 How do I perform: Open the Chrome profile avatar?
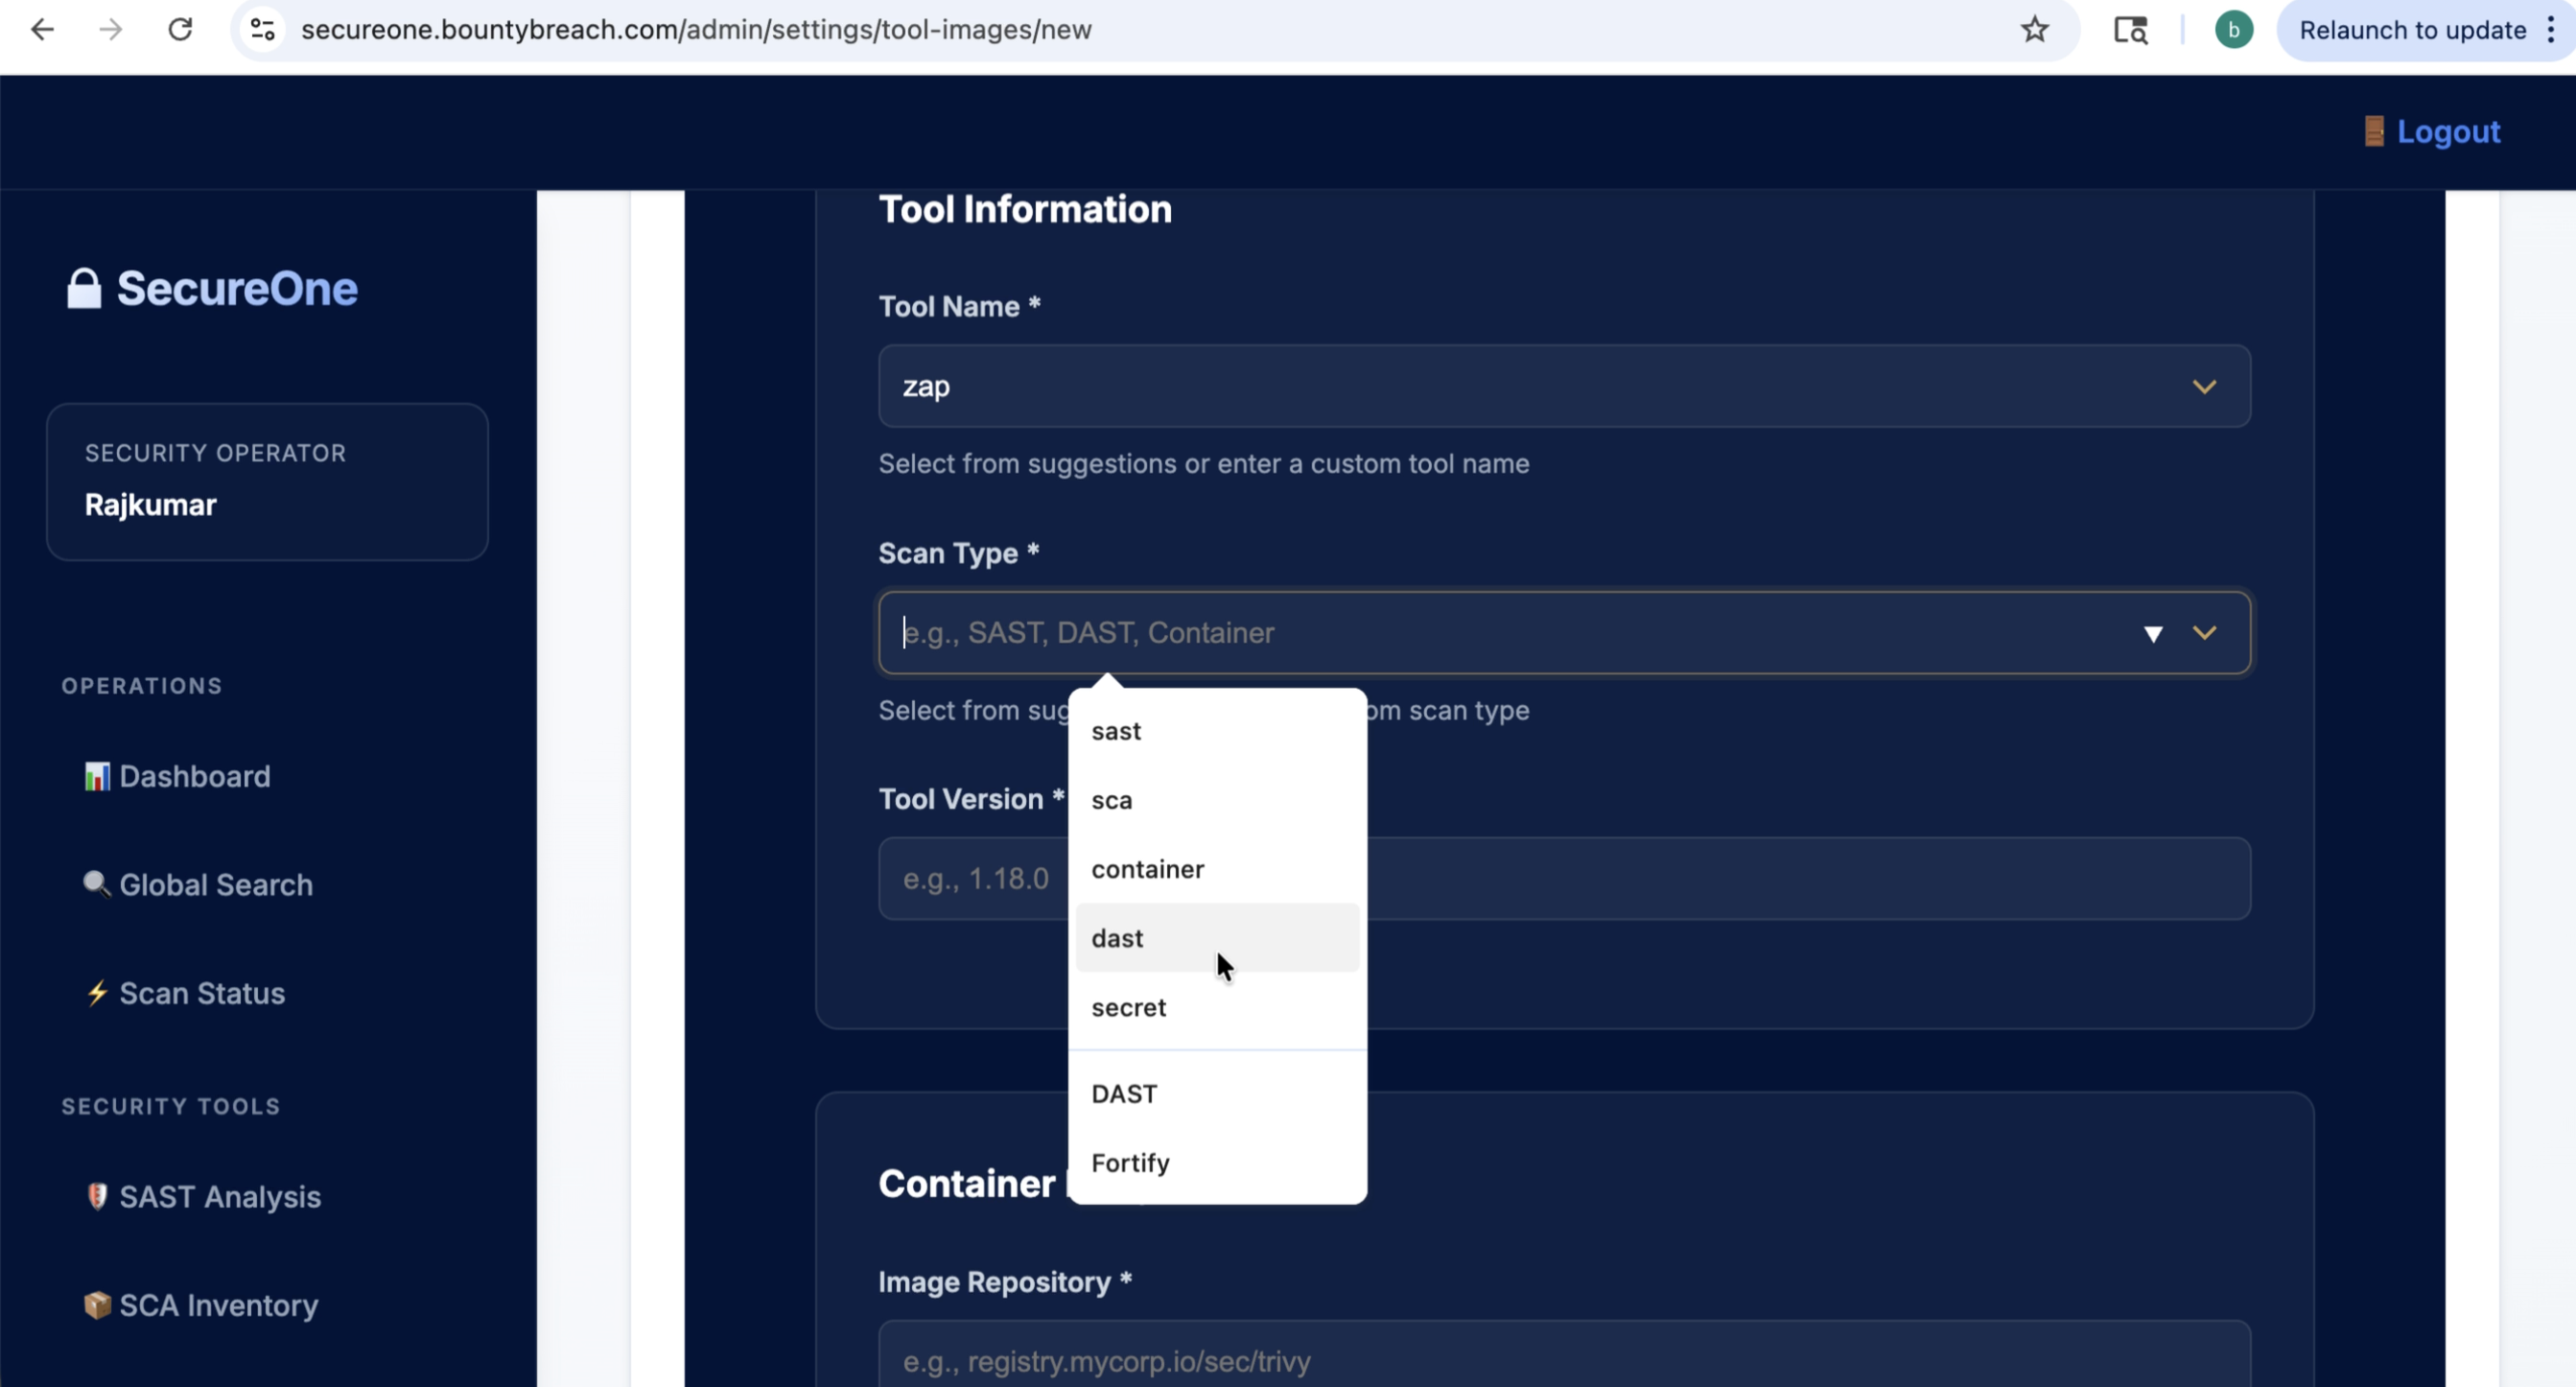click(x=2233, y=30)
